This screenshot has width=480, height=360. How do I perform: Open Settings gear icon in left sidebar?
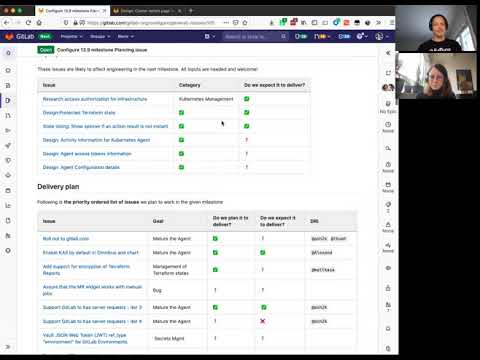[x=8, y=250]
